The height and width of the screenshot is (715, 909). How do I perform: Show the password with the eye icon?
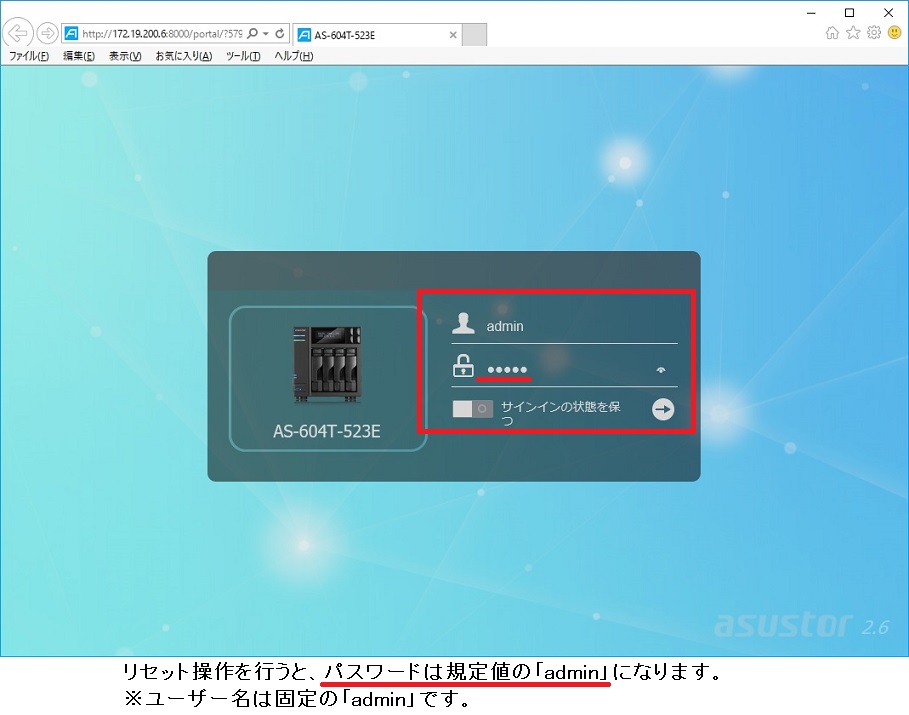point(661,369)
